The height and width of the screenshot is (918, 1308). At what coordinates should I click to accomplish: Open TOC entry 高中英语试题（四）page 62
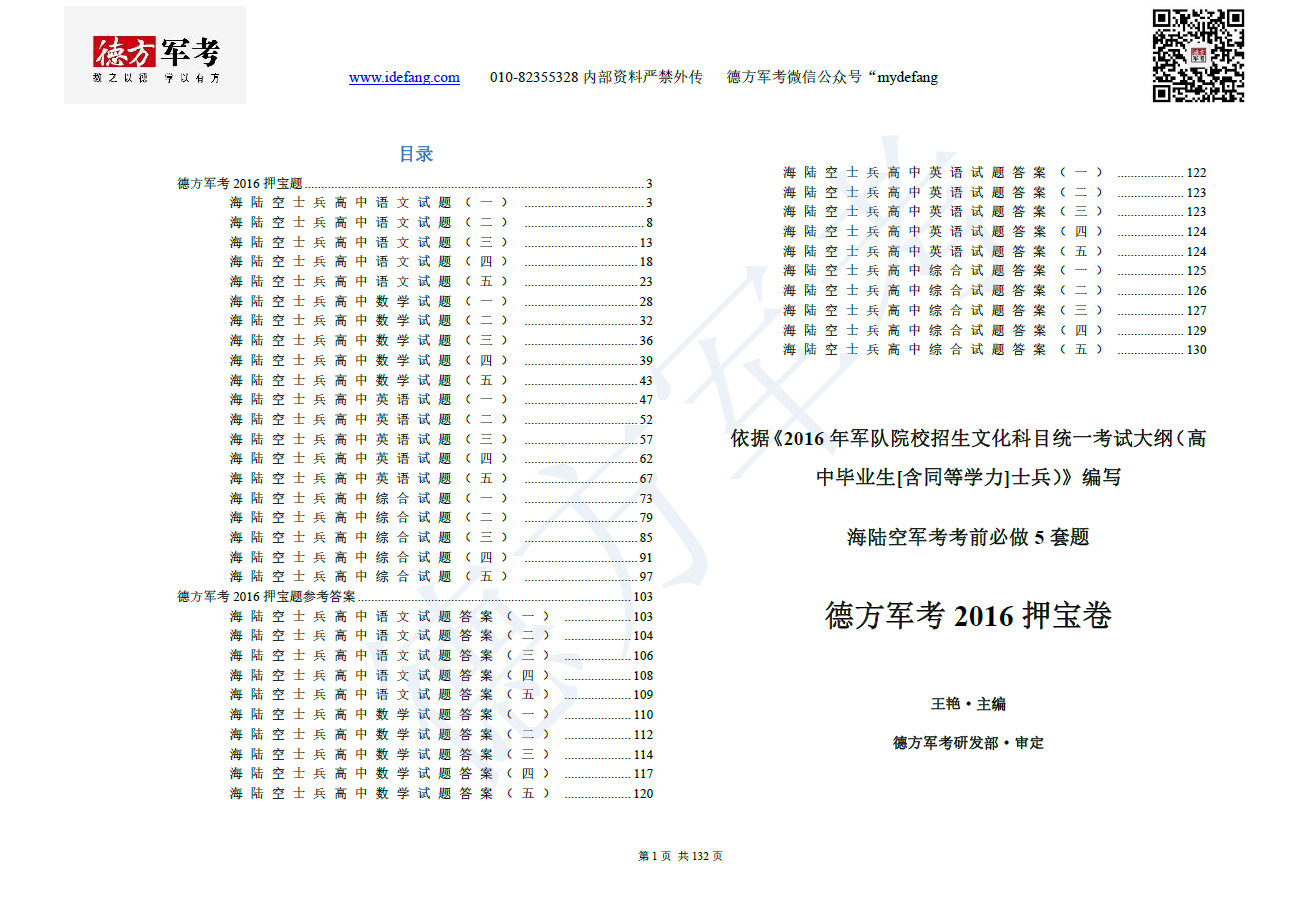click(x=441, y=459)
